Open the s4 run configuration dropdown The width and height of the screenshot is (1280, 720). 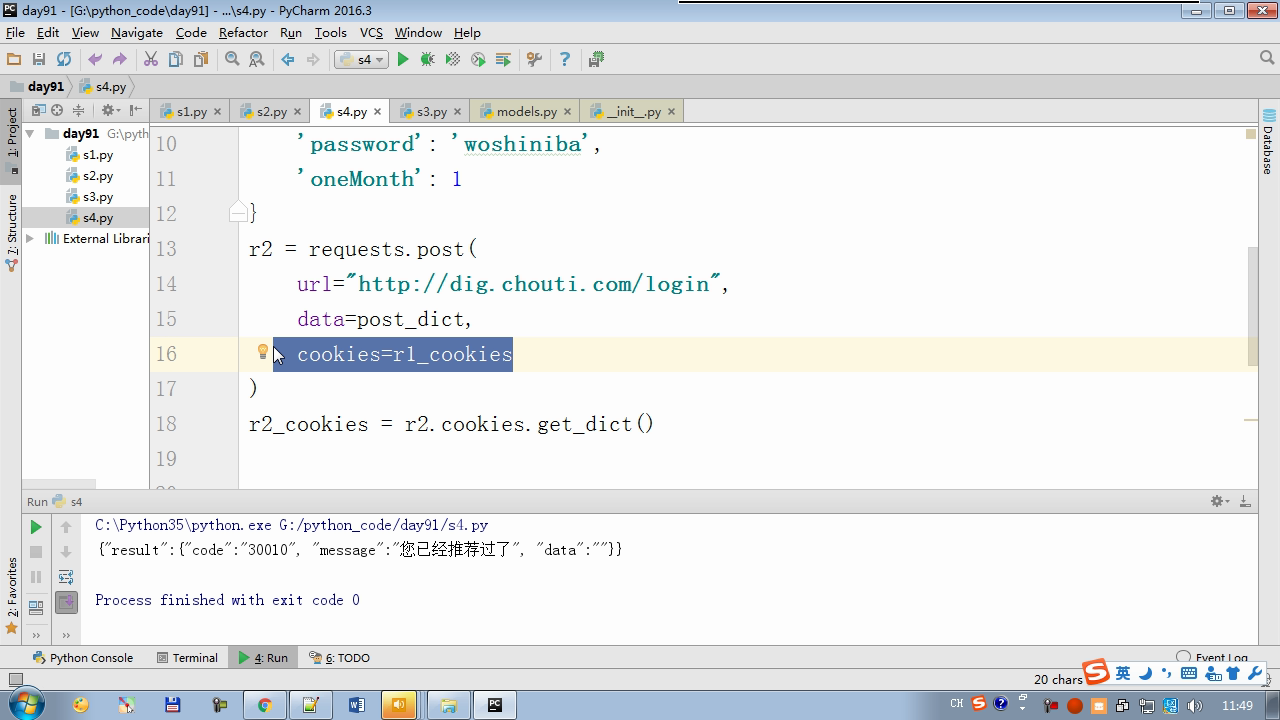click(360, 60)
